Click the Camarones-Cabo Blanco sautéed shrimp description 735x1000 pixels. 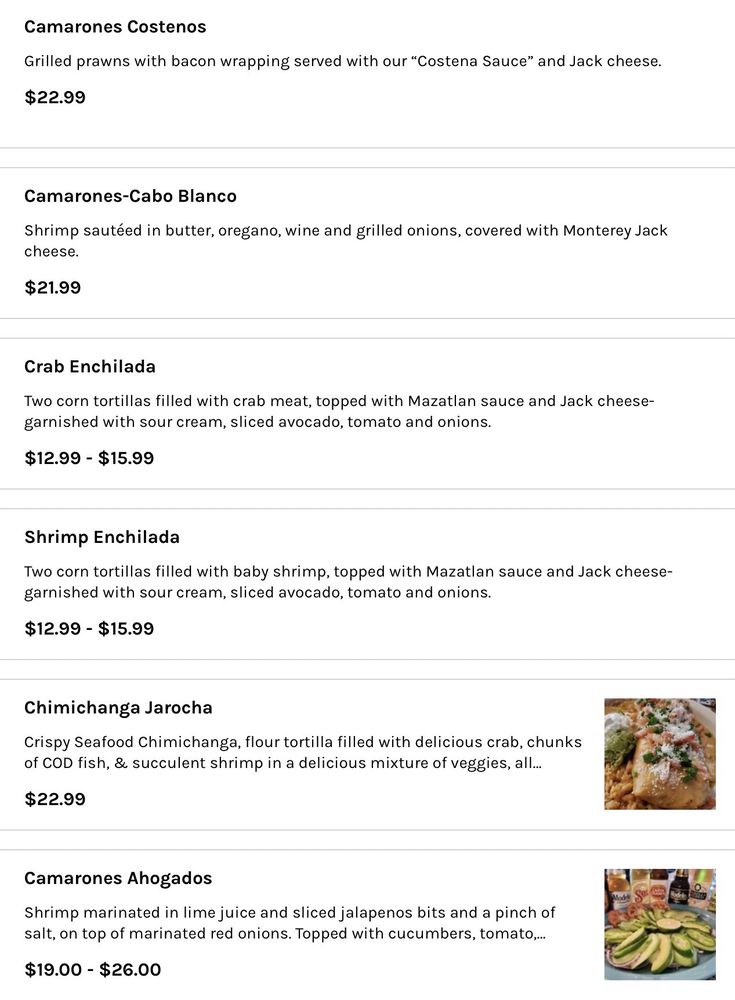point(345,241)
